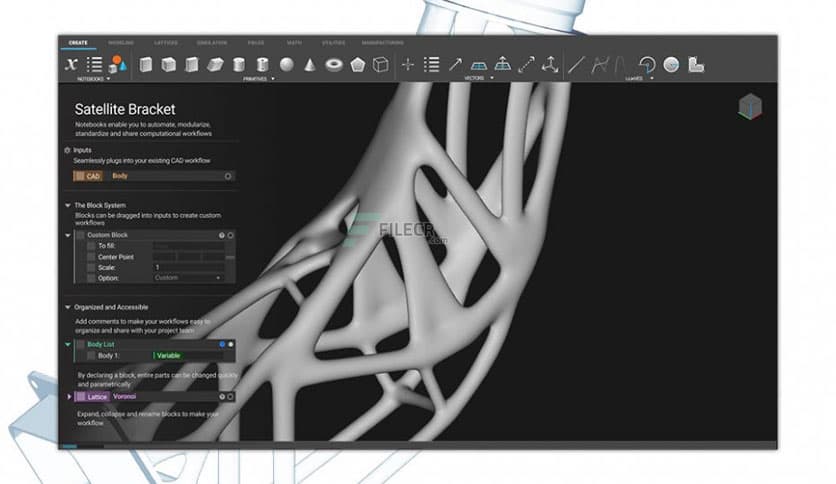
Task: Expand the Lattice Voronoi block
Action: [69, 397]
